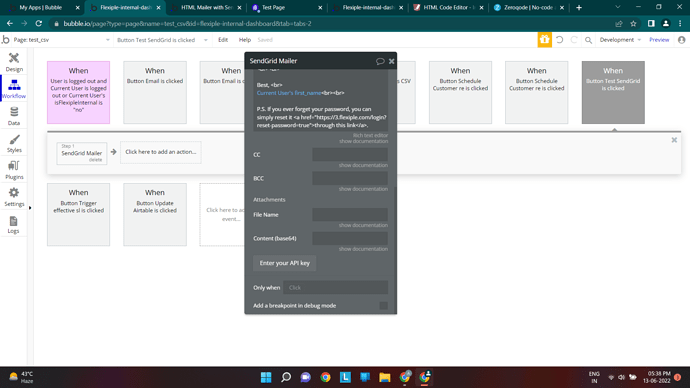This screenshot has height=388, width=690.
Task: Click the show documentation link under BCC
Action: (363, 189)
